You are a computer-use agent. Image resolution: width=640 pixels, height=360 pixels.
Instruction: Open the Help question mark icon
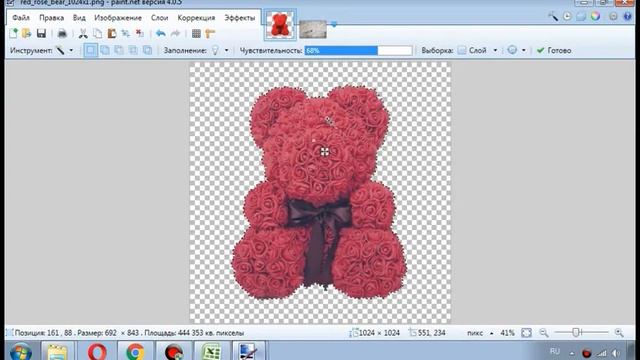click(x=627, y=16)
